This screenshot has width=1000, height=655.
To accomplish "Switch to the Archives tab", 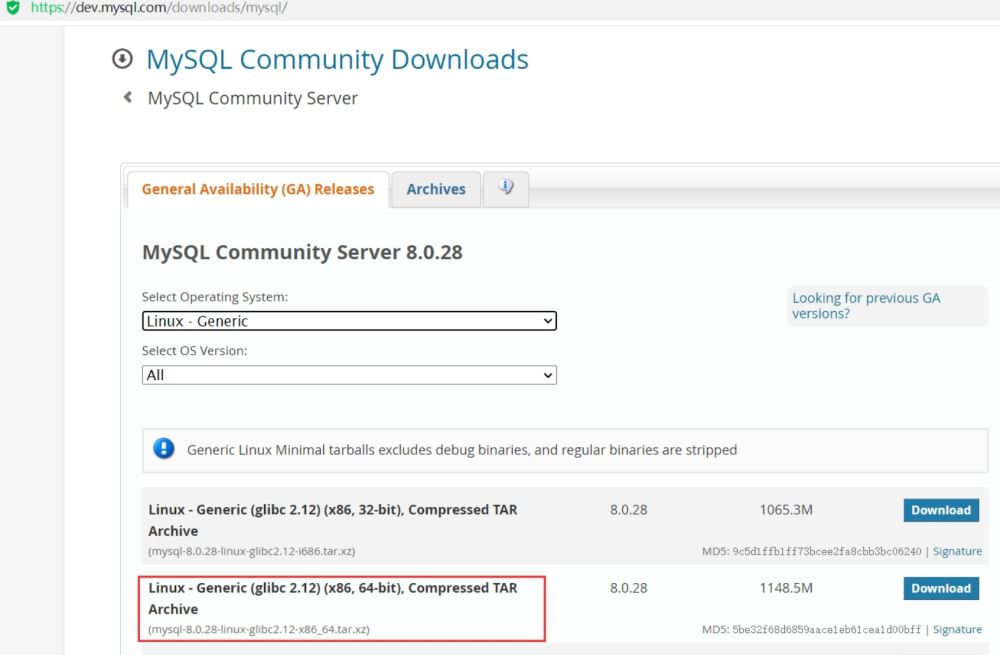I will pos(435,189).
